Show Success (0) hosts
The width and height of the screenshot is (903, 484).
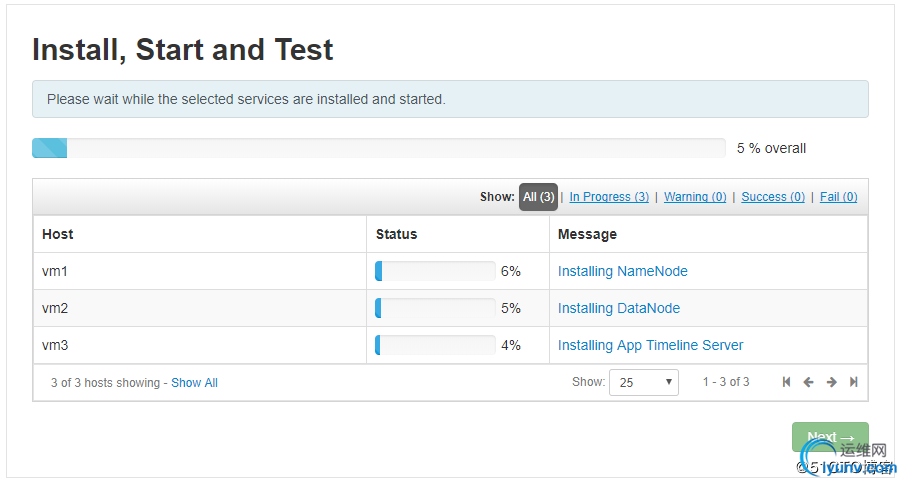[773, 197]
